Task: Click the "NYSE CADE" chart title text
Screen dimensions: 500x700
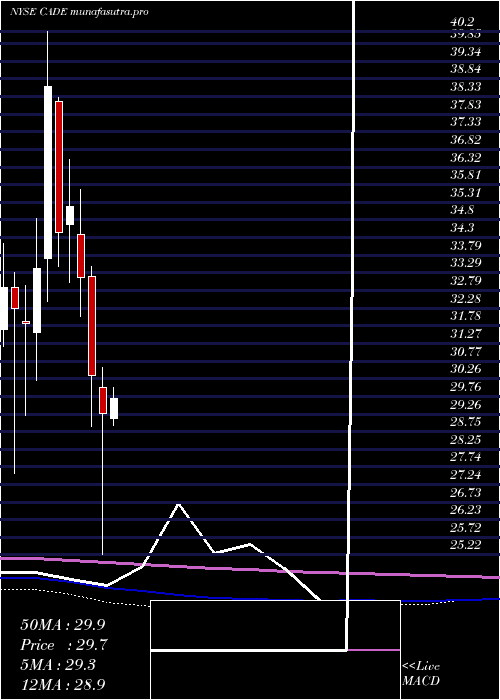Action: (x=39, y=12)
